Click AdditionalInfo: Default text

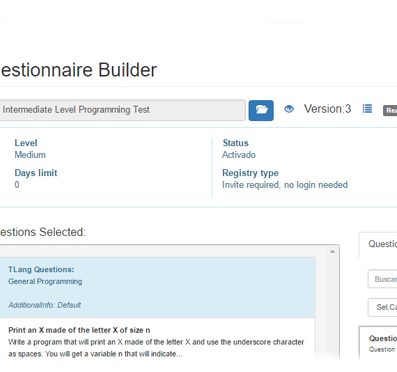45,305
